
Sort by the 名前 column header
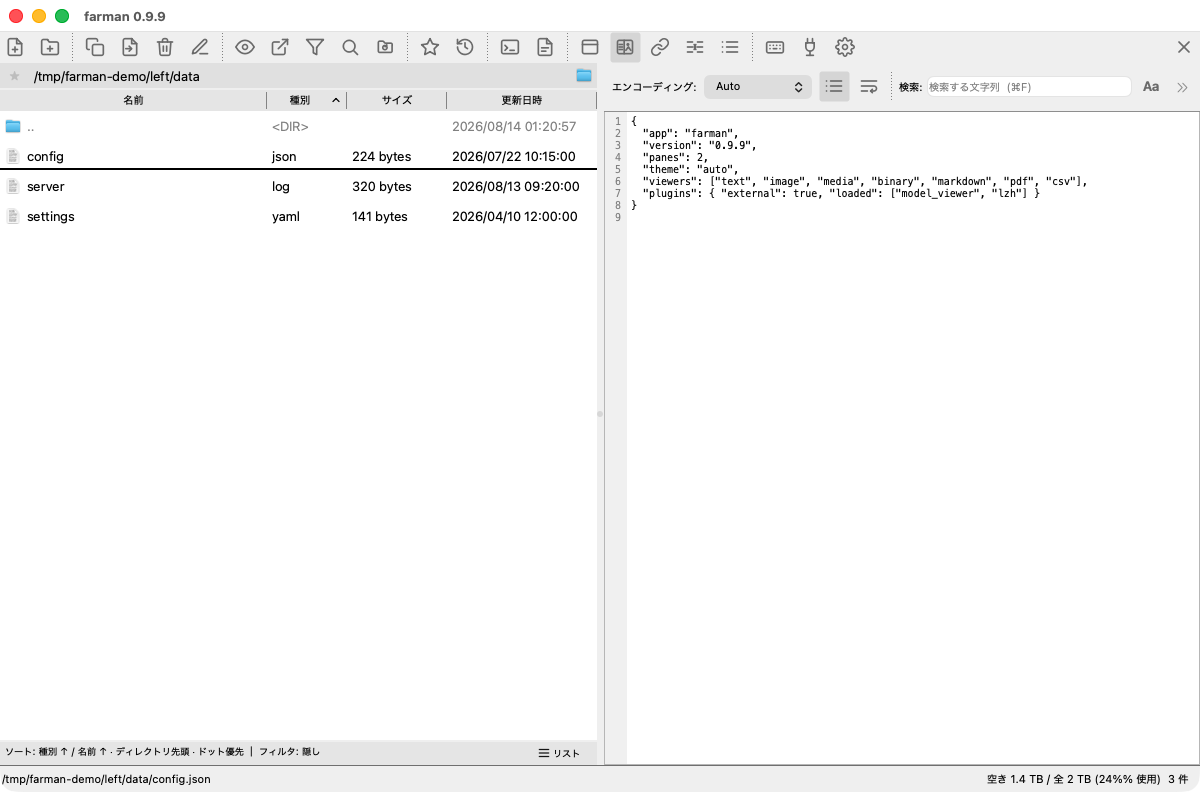(133, 100)
